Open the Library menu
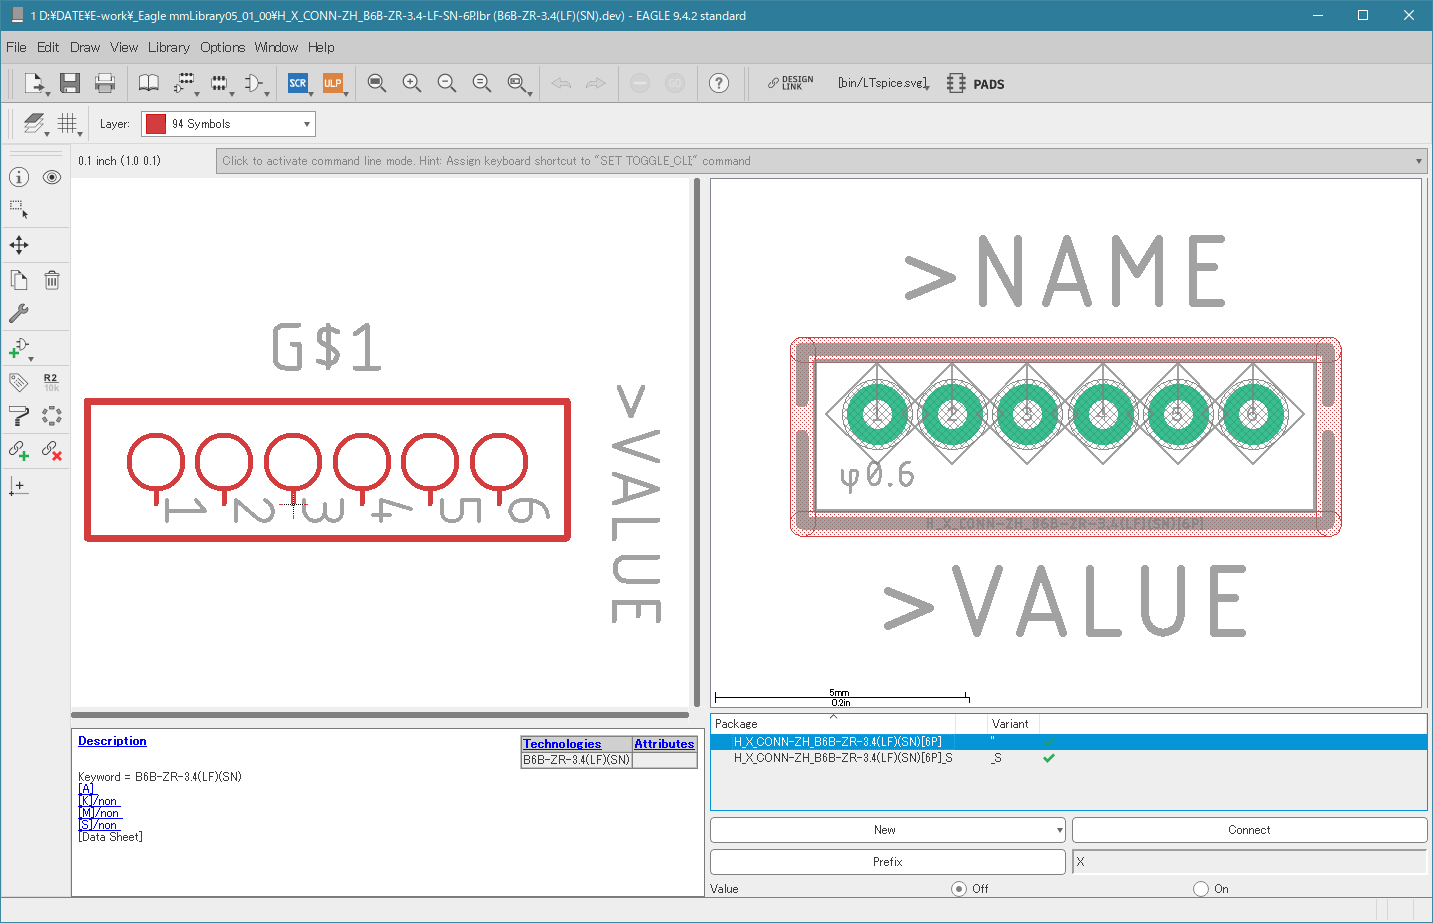This screenshot has width=1433, height=923. click(168, 47)
